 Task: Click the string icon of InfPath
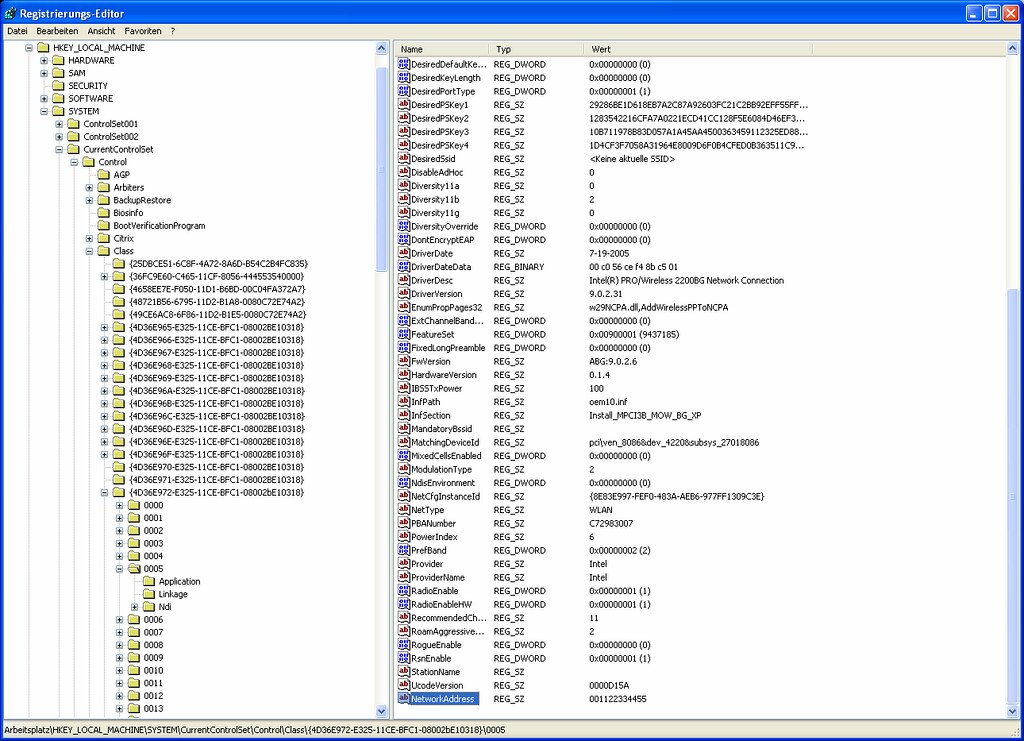(404, 402)
